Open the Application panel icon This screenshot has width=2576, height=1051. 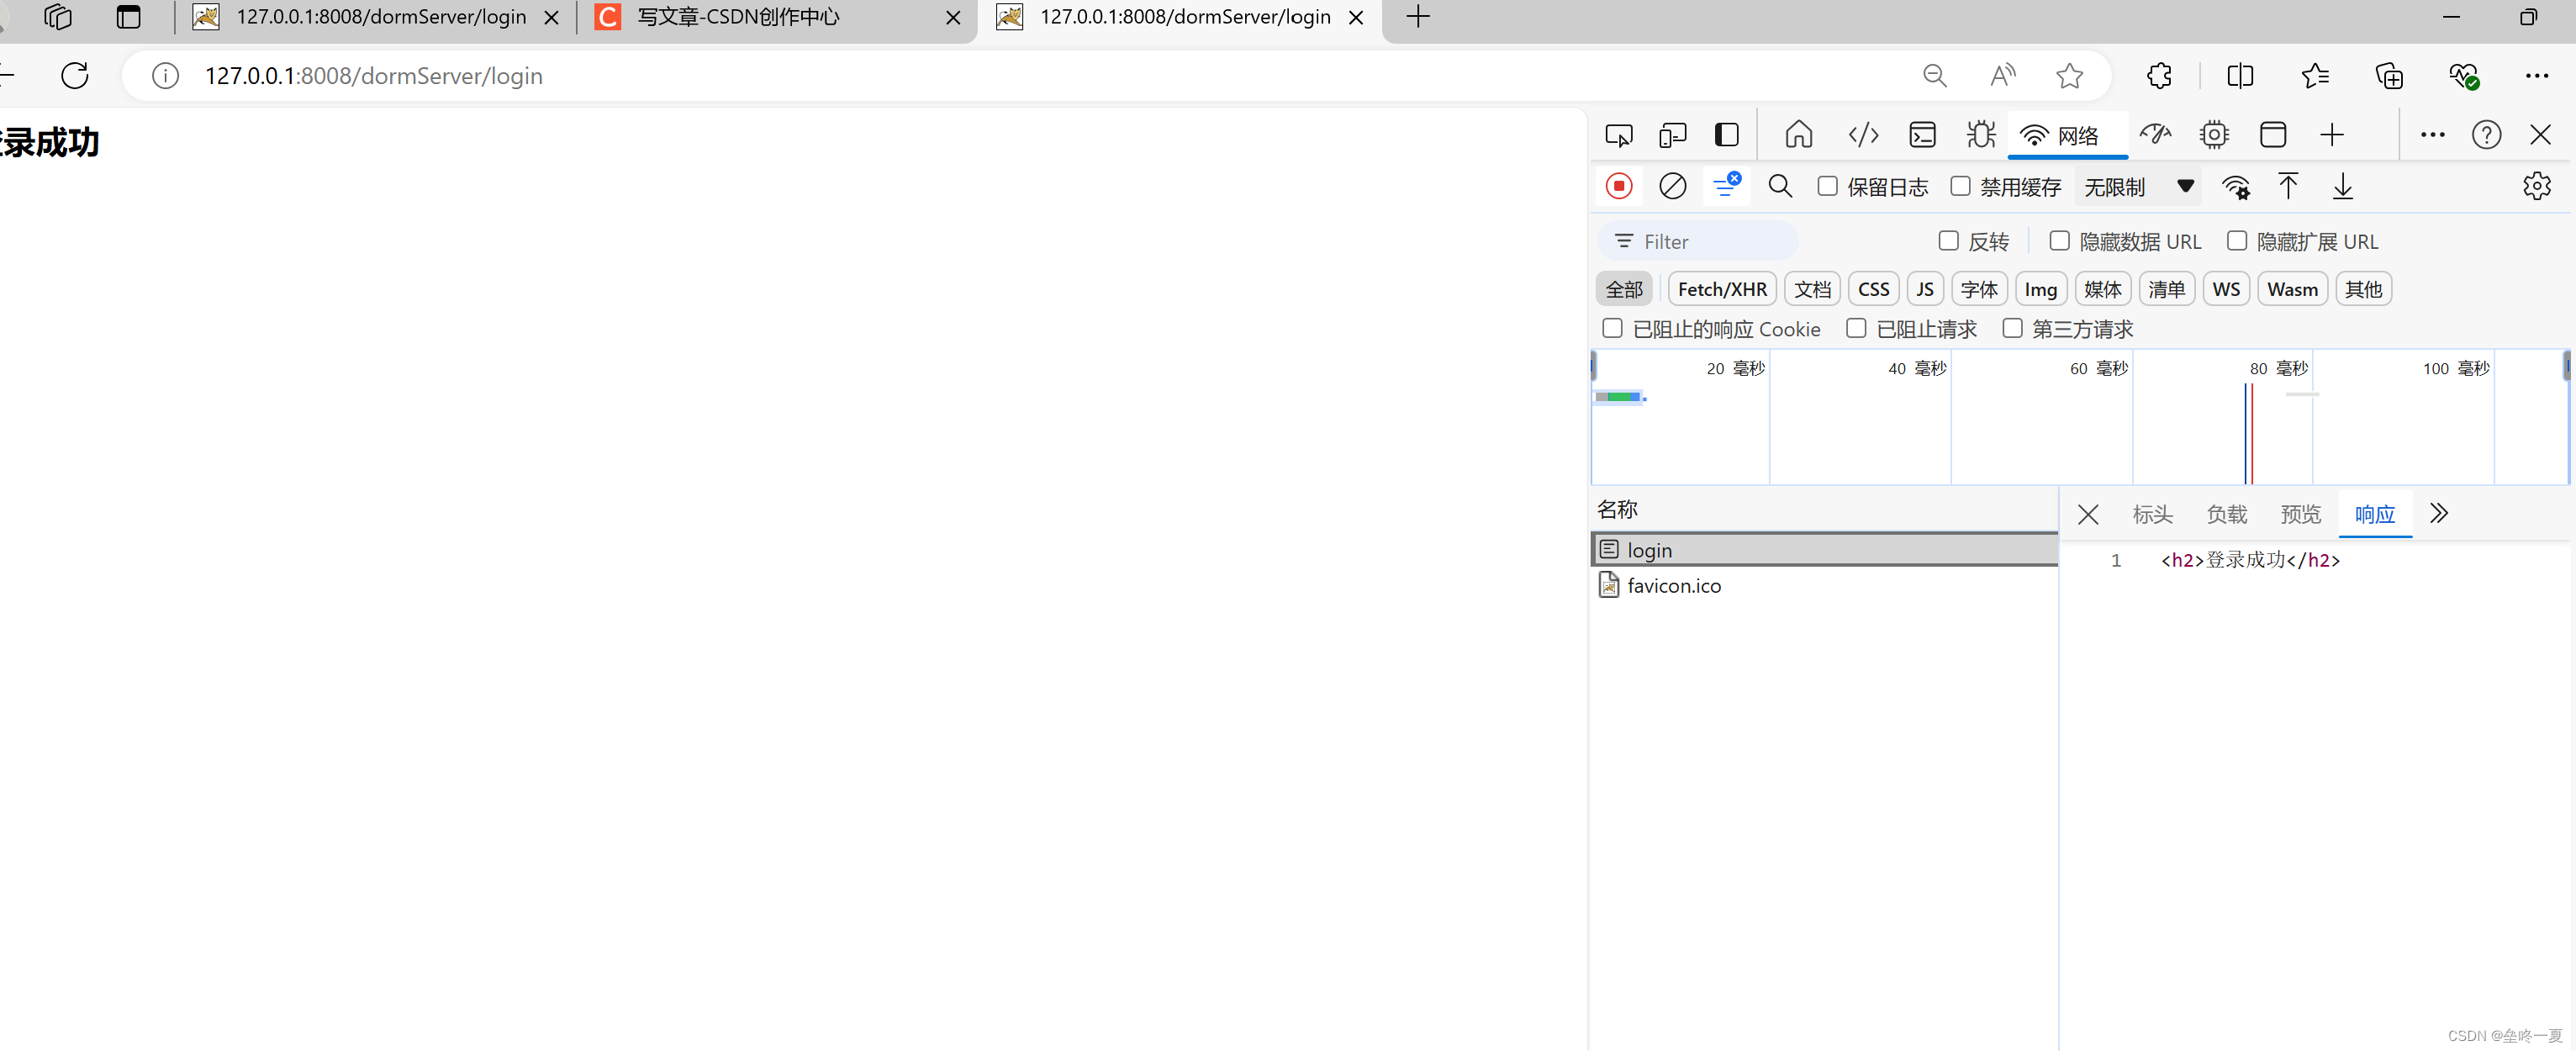(x=2273, y=135)
